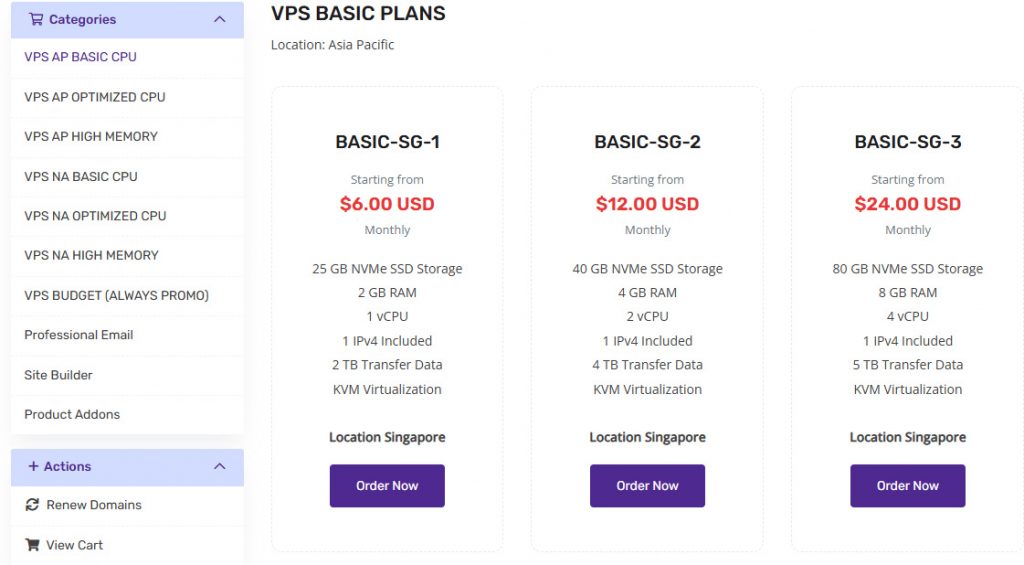The height and width of the screenshot is (565, 1024).
Task: Click the shopping cart icon beside Categories
Action: tap(36, 19)
